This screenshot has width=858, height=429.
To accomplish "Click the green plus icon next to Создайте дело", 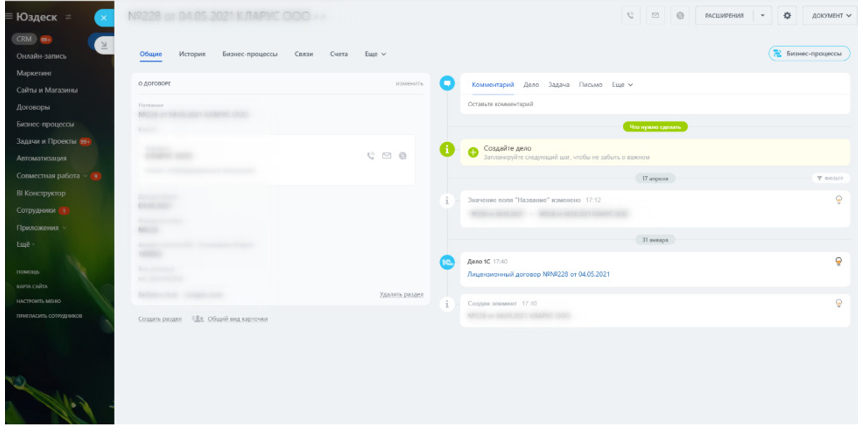I will pyautogui.click(x=473, y=152).
